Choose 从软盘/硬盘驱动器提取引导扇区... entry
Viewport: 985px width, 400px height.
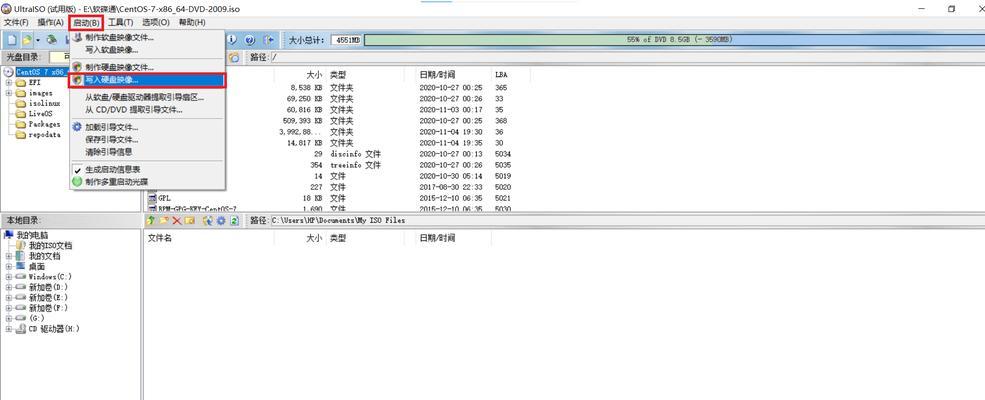coord(148,98)
